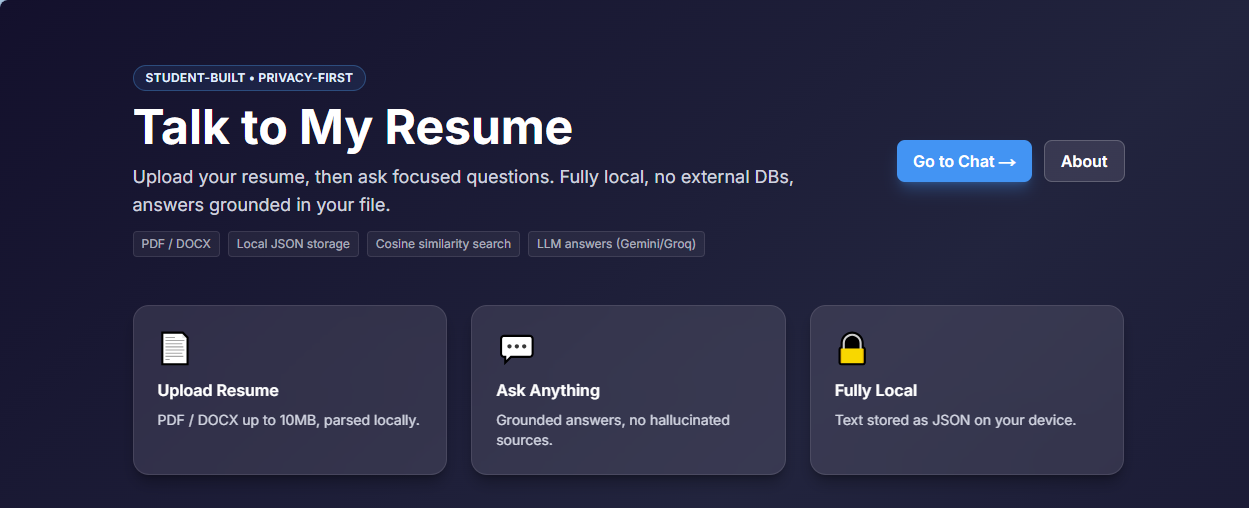Click the document page icon on Upload Resume card

click(x=175, y=349)
